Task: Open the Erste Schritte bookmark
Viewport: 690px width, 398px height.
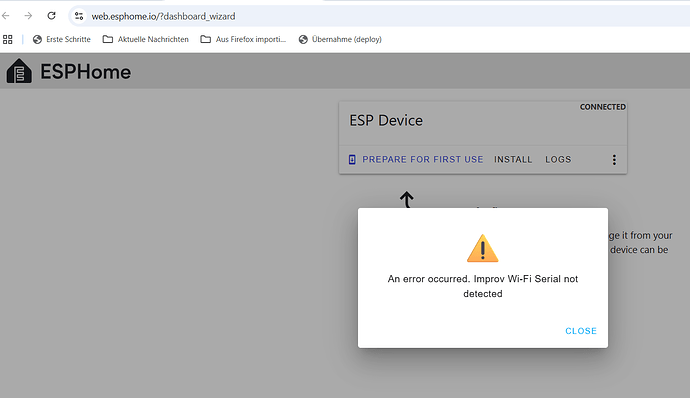Action: (x=62, y=39)
